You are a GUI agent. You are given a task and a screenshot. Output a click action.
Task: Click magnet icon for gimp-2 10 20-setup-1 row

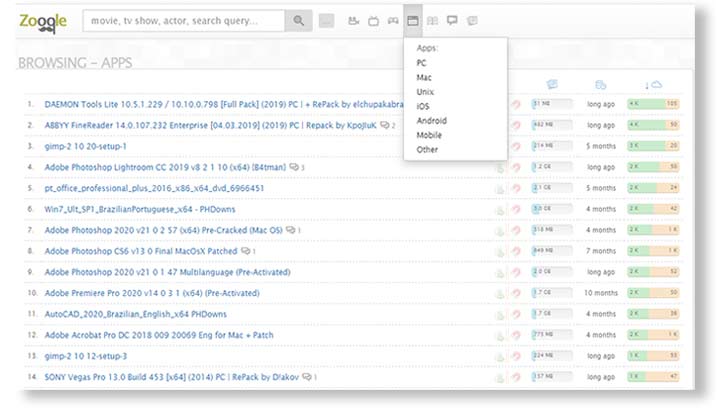(516, 146)
